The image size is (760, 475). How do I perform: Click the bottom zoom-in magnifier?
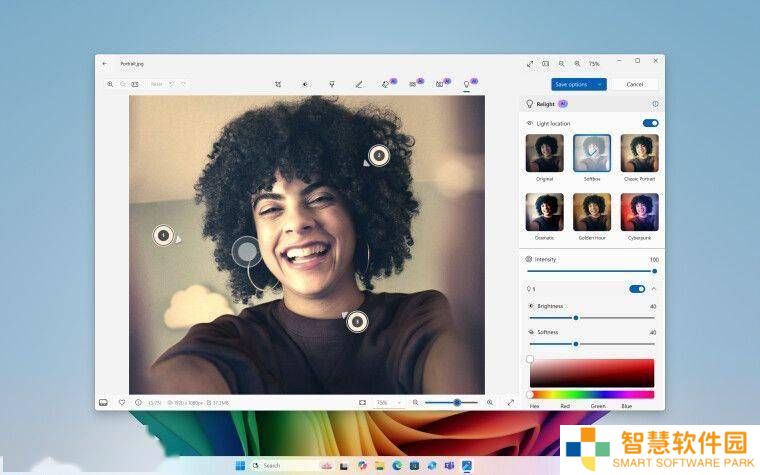click(490, 403)
